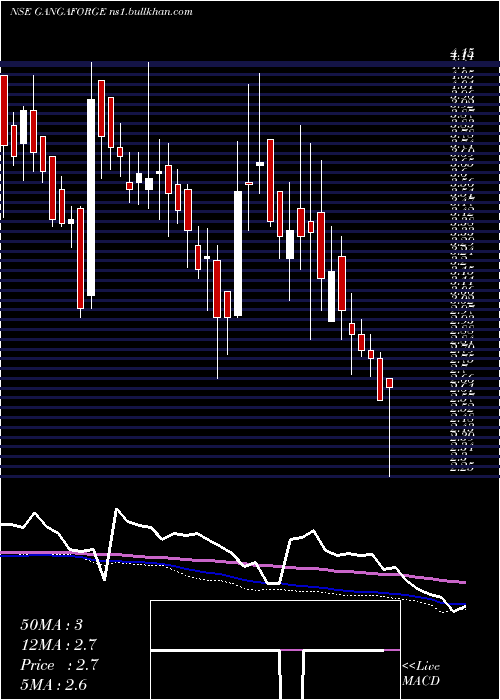Click the 12MA : 2.7 label
The height and width of the screenshot is (700, 500).
[58, 645]
